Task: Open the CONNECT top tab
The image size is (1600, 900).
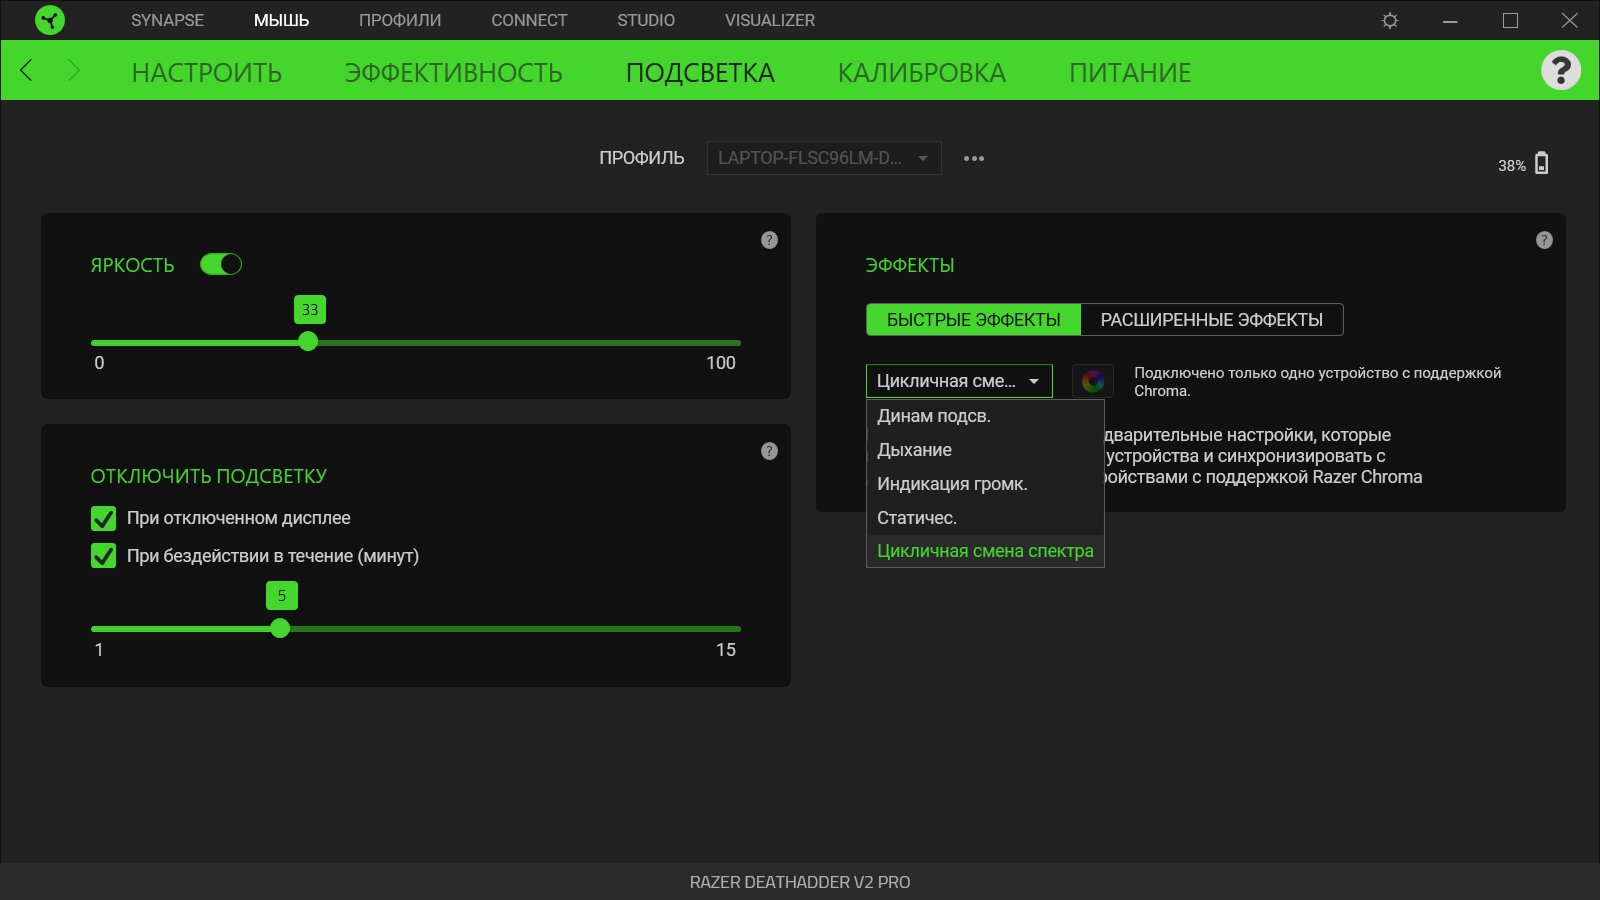Action: (x=529, y=20)
